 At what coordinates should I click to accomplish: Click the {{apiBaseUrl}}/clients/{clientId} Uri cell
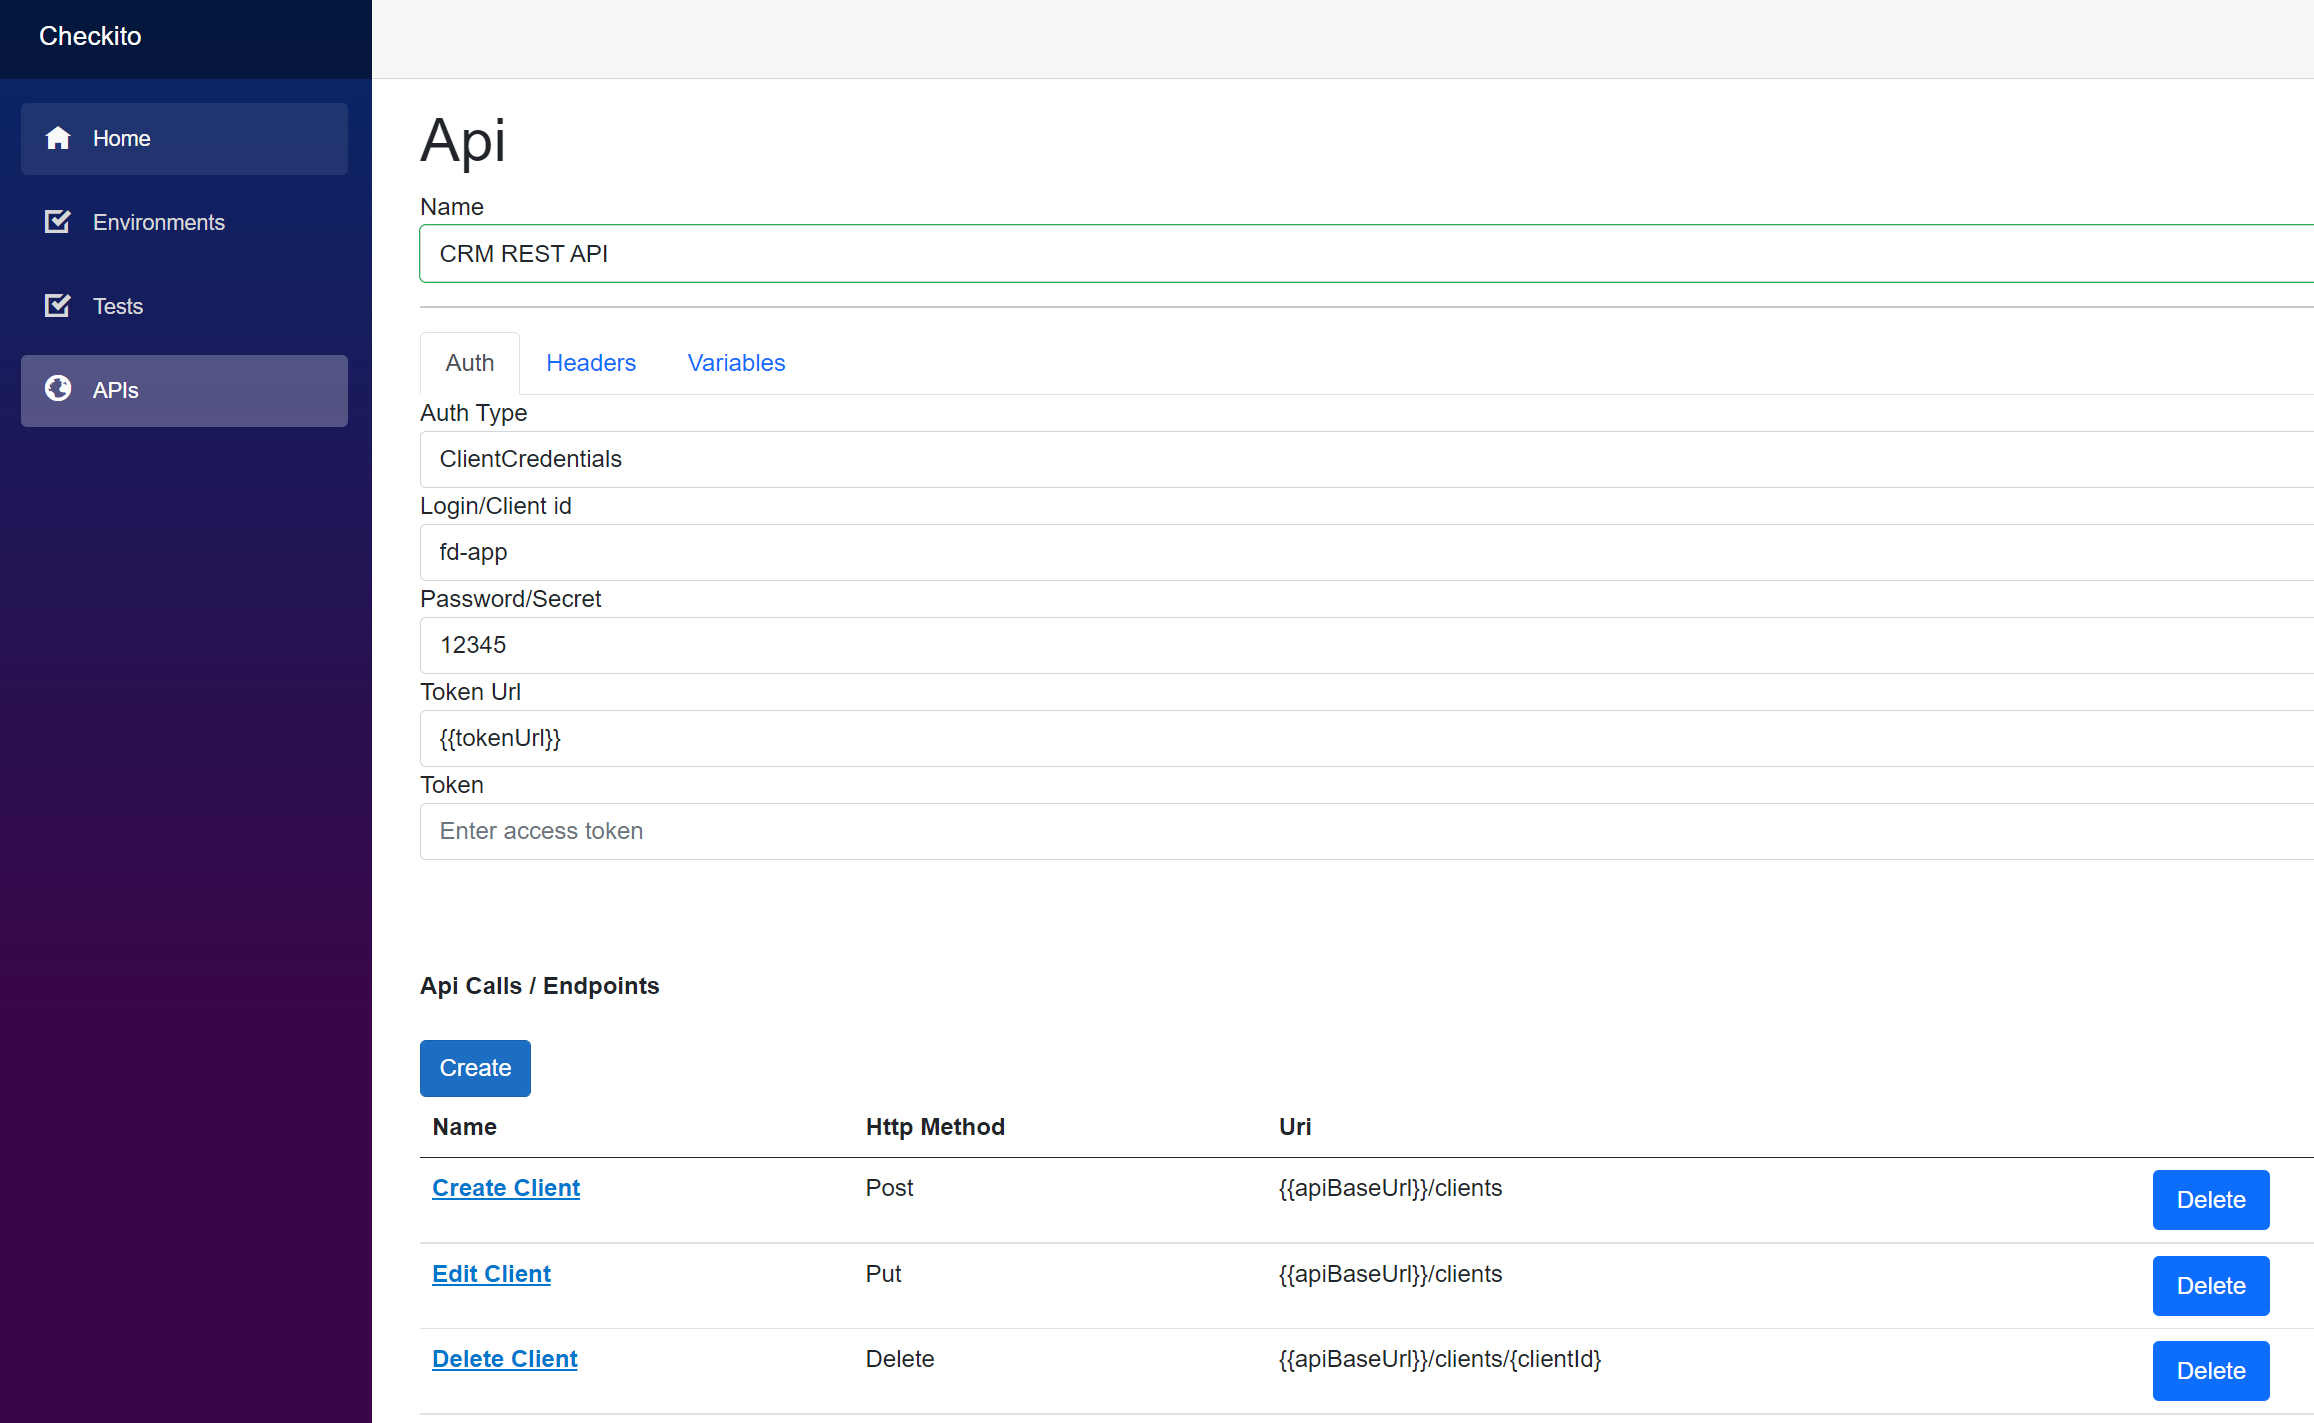(1440, 1359)
